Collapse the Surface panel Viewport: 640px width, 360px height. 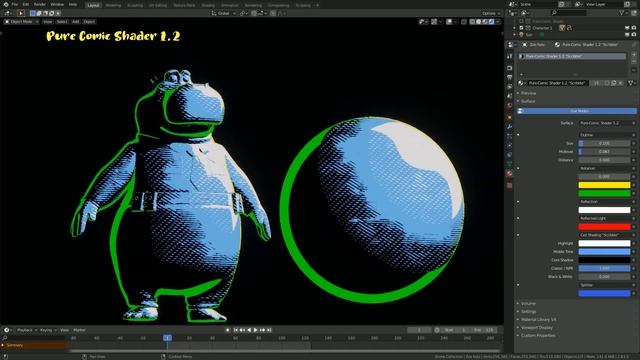pyautogui.click(x=527, y=101)
